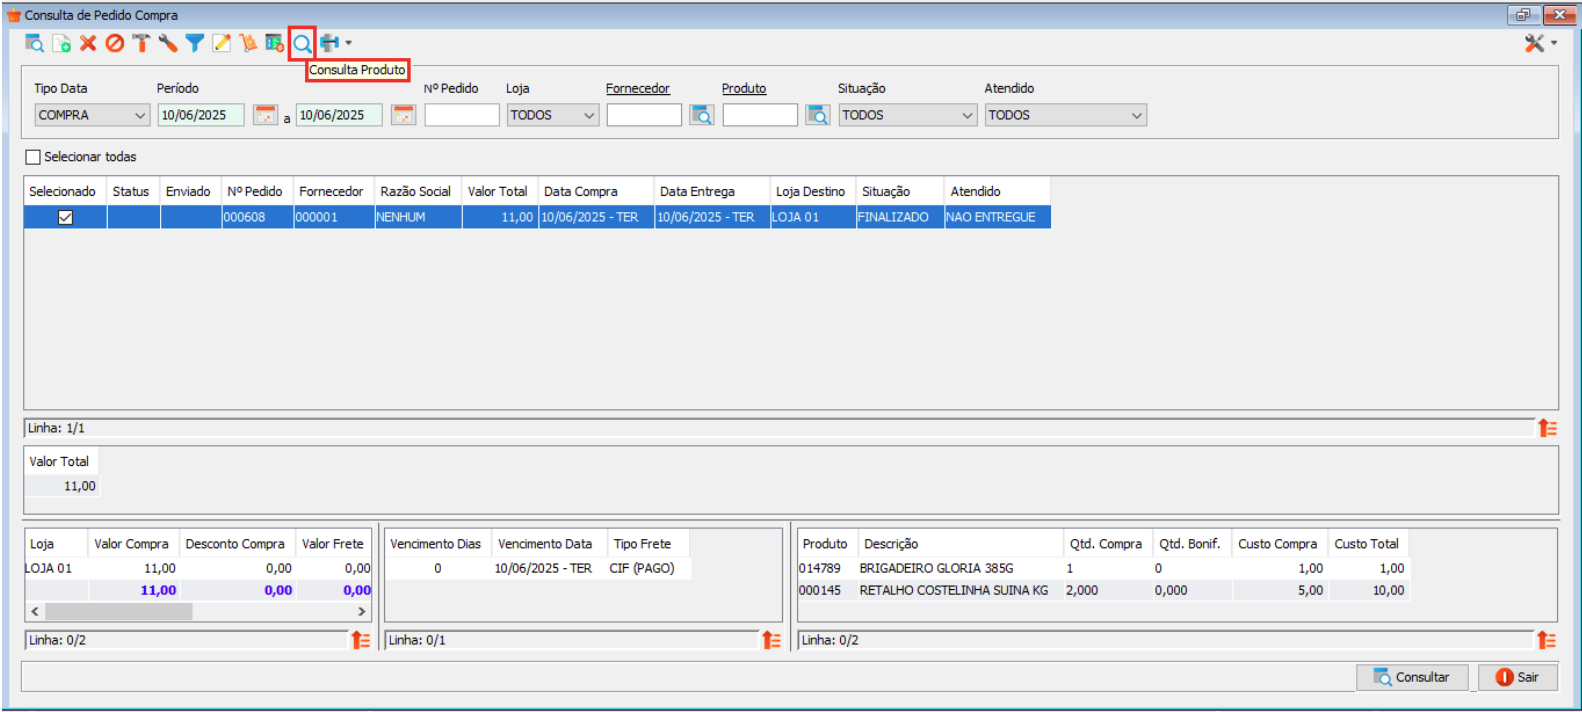Uncheck the selected box for order 000608

[x=65, y=217]
